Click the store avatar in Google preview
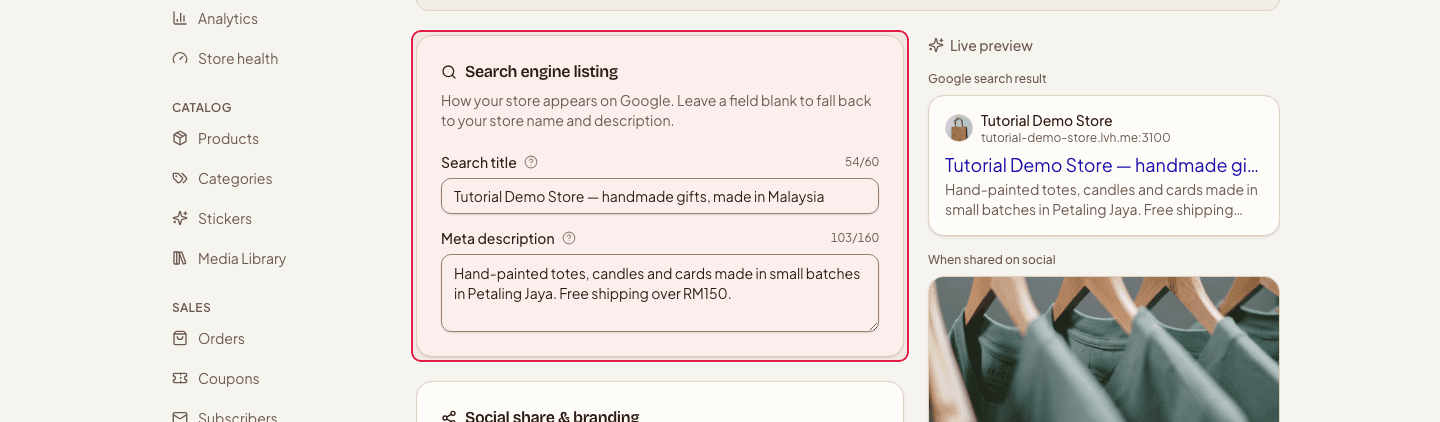1440x422 pixels. 959,128
